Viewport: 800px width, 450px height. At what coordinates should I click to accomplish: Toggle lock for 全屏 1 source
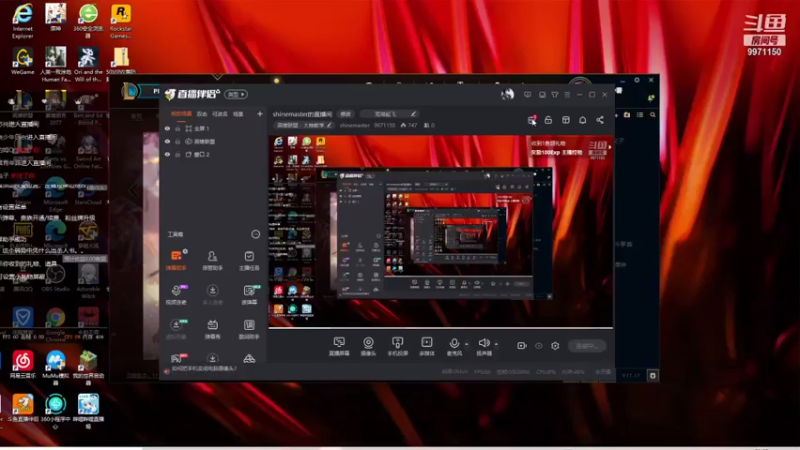click(x=178, y=129)
